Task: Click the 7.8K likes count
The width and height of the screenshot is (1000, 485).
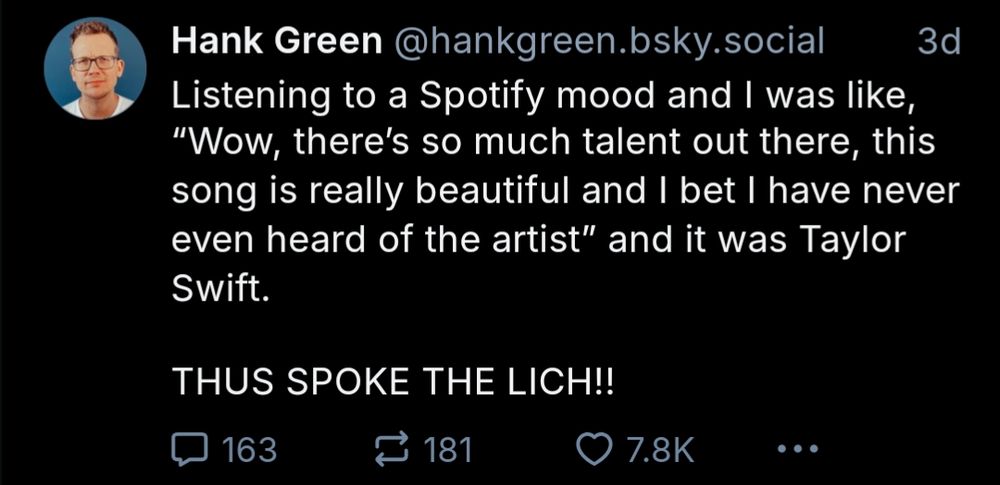Action: point(659,449)
